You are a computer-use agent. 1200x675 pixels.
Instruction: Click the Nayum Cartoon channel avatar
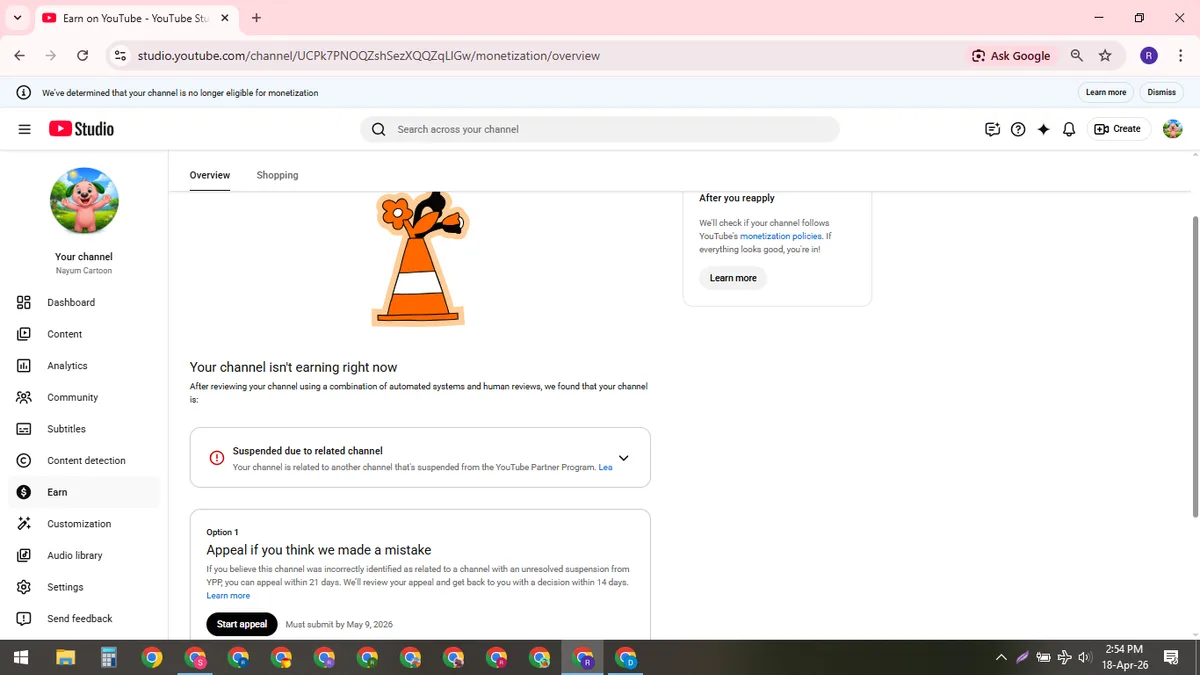point(84,202)
